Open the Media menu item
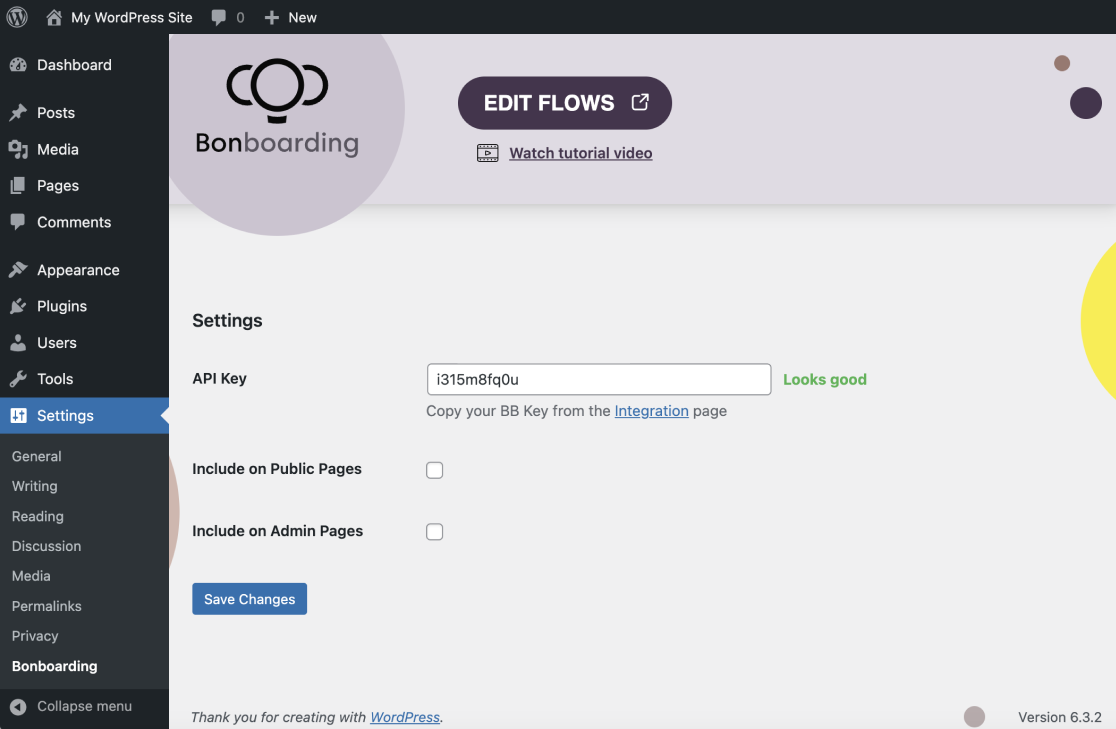This screenshot has height=729, width=1116. click(x=57, y=149)
